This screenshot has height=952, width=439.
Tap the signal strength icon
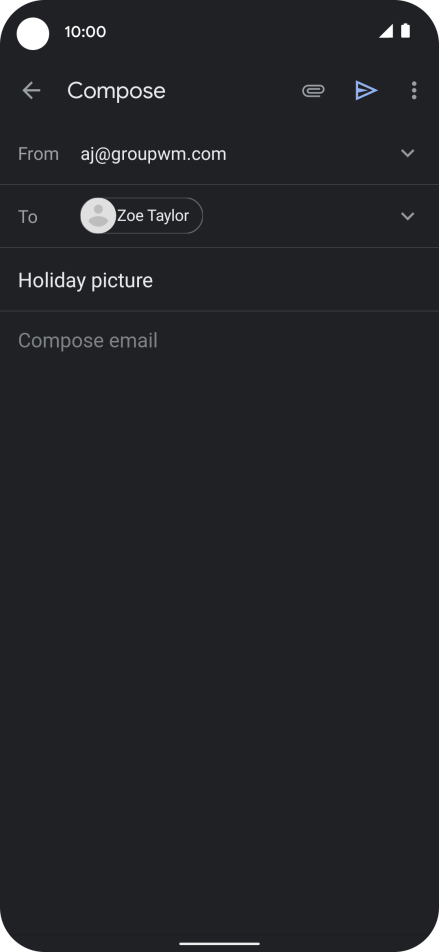coord(386,32)
